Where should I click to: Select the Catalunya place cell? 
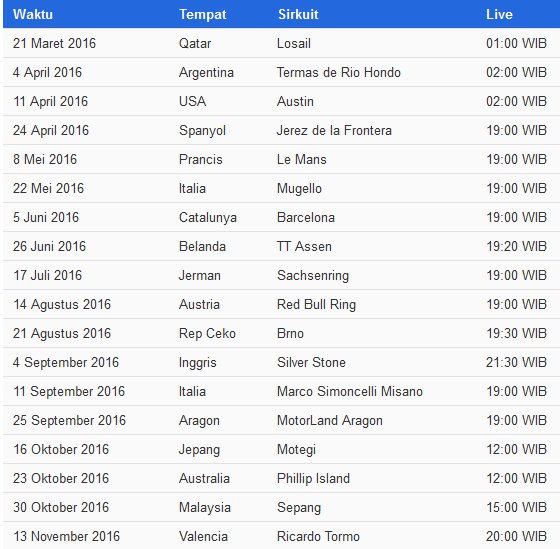(x=208, y=217)
